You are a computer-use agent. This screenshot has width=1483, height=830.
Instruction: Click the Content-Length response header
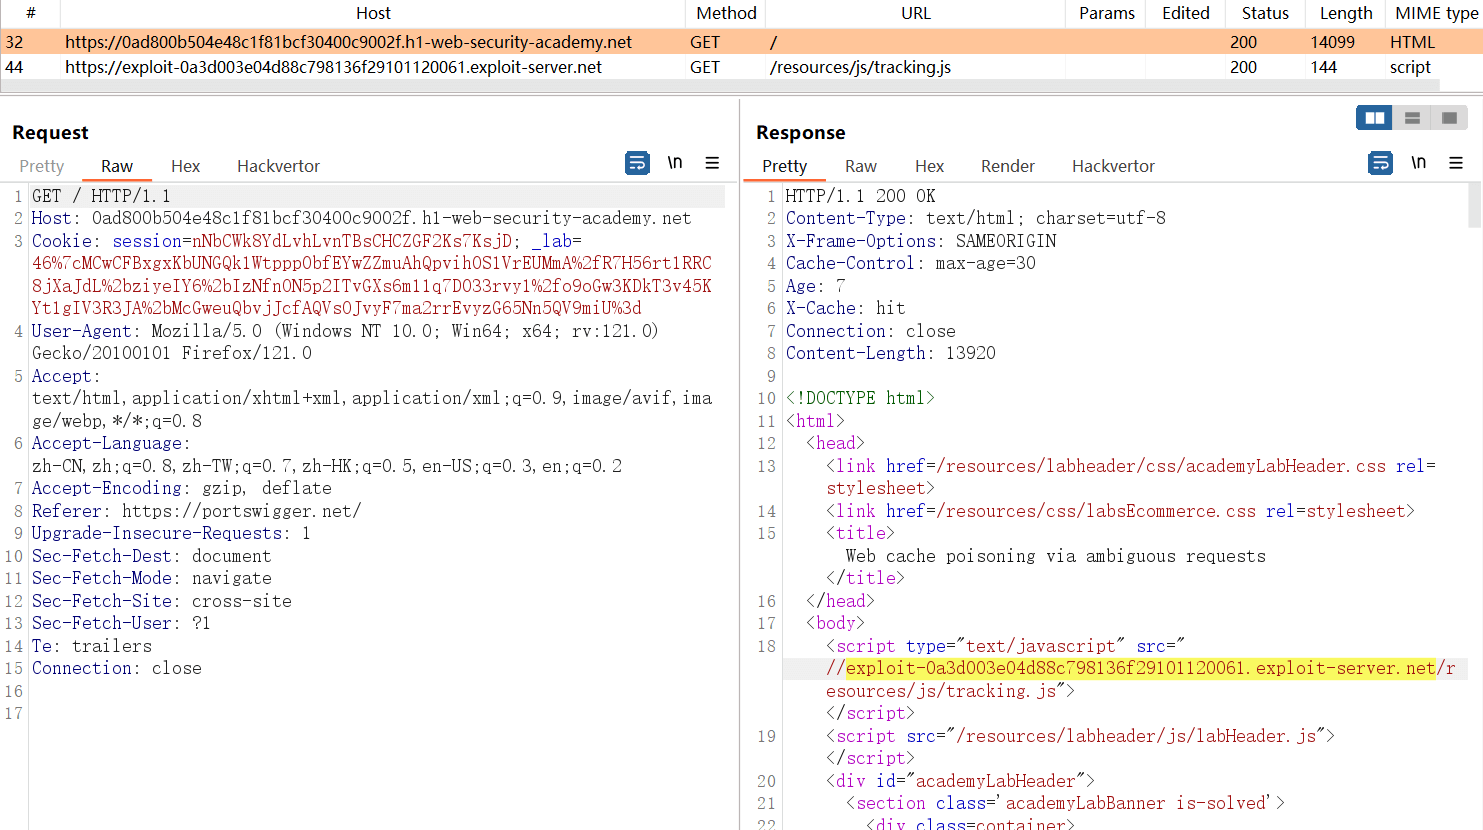tap(891, 353)
